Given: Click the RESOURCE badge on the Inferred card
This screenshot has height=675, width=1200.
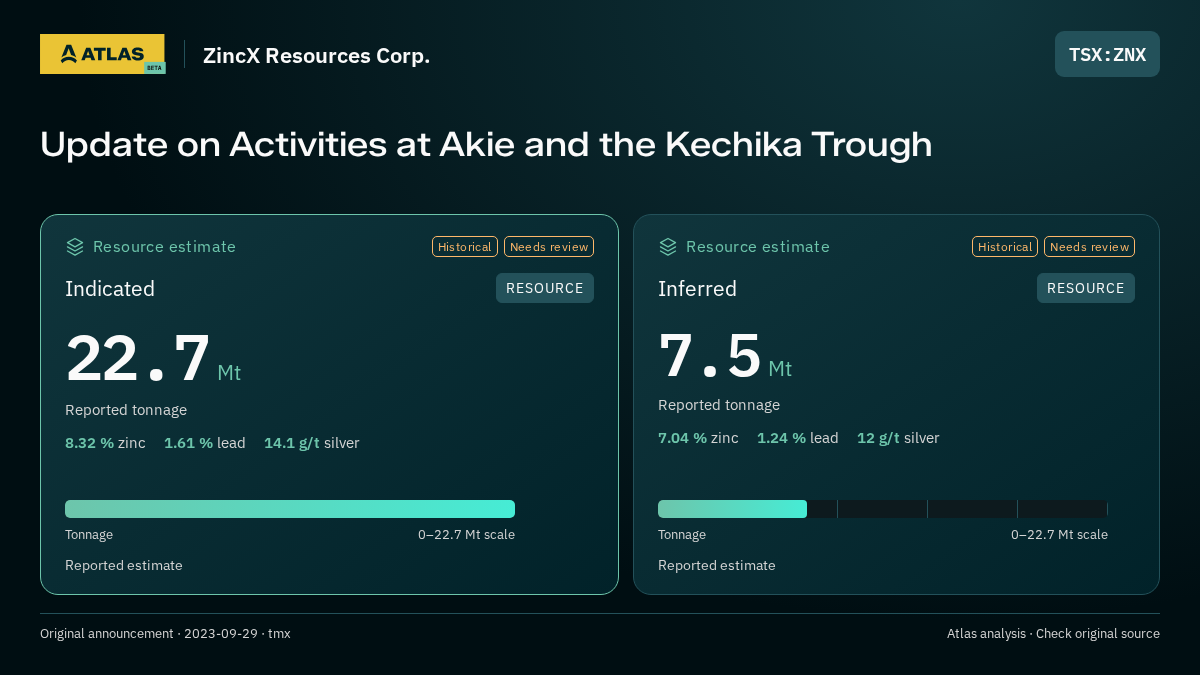Looking at the screenshot, I should [1086, 288].
